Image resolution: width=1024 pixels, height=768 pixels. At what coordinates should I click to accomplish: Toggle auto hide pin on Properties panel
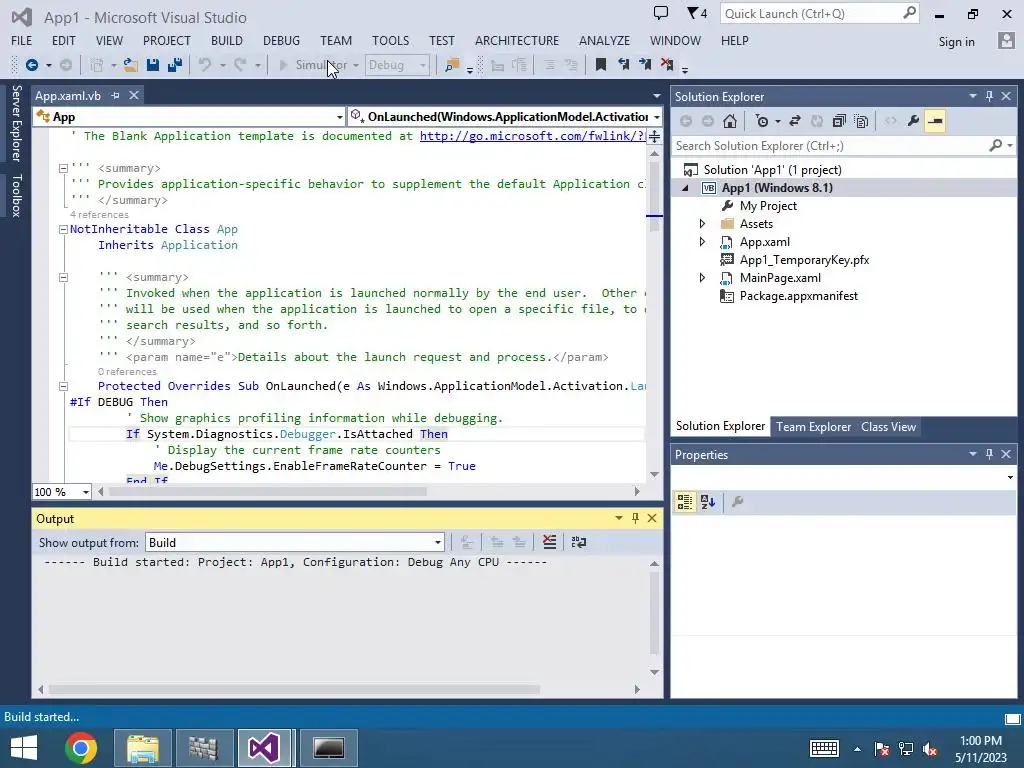[x=989, y=454]
